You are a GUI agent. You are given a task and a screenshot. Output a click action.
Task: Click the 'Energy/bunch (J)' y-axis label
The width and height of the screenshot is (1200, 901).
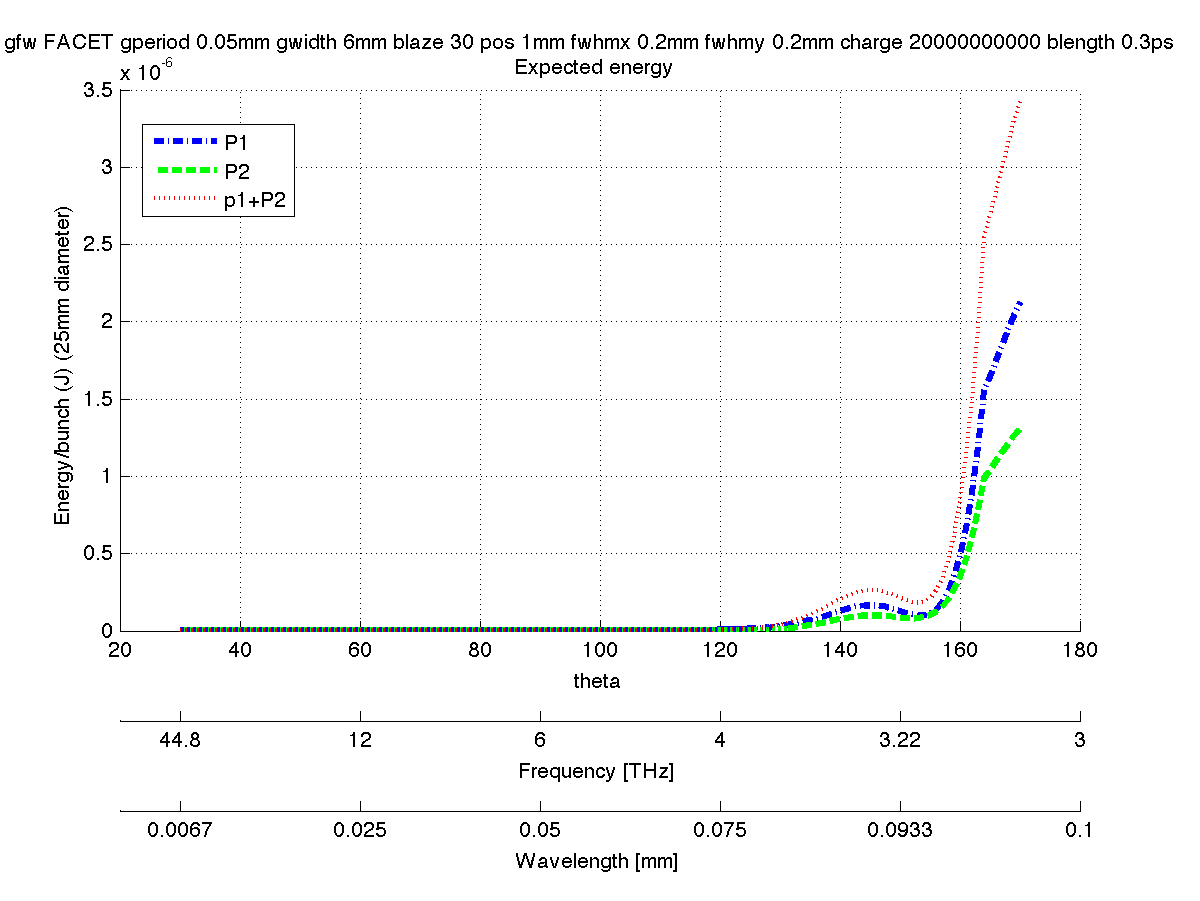(x=62, y=366)
